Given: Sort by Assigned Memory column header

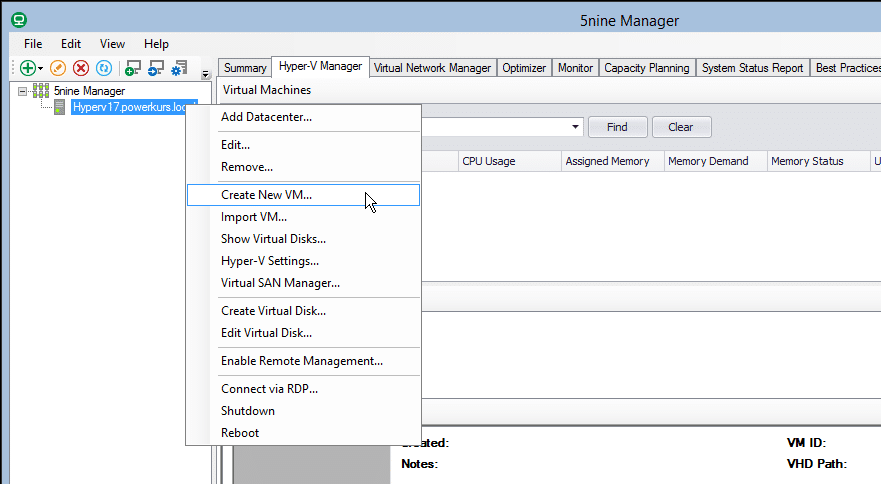Looking at the screenshot, I should click(x=613, y=161).
